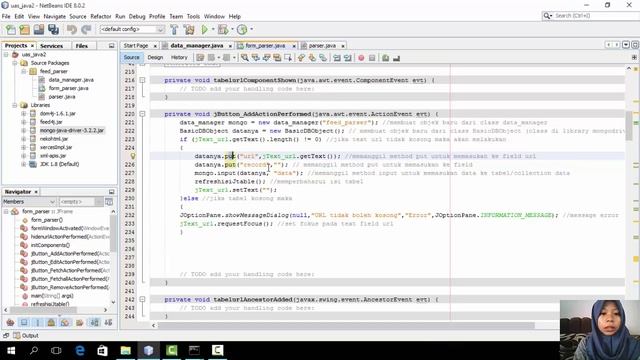Open Microsoft Edge from the taskbar

click(80, 350)
